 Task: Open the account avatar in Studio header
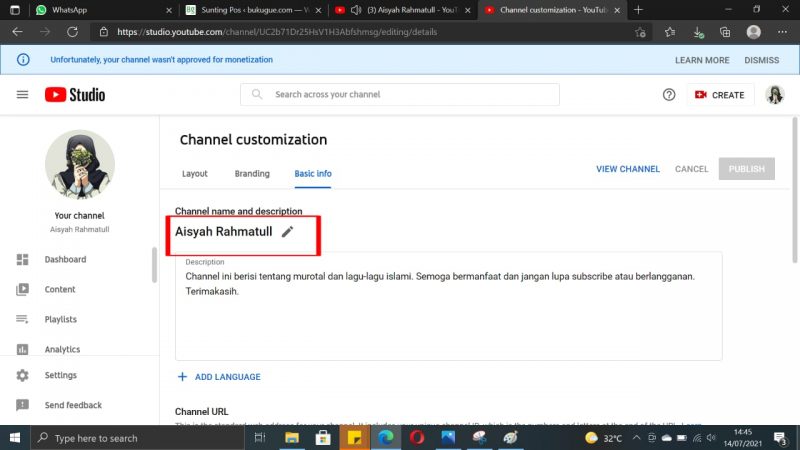[774, 95]
